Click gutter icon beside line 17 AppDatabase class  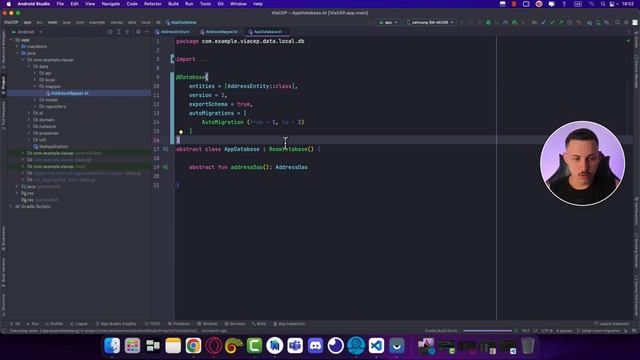pos(165,149)
